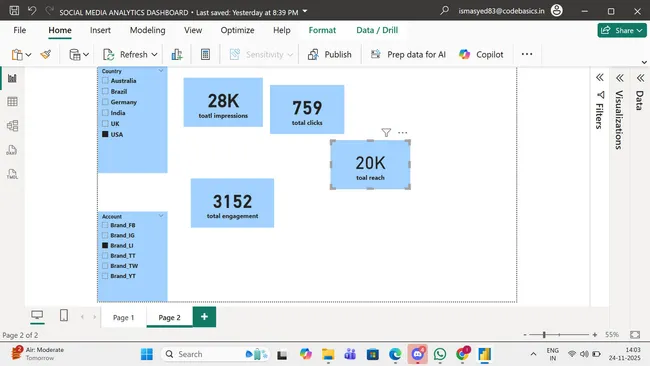
Task: Click Refresh button
Action: coord(125,54)
